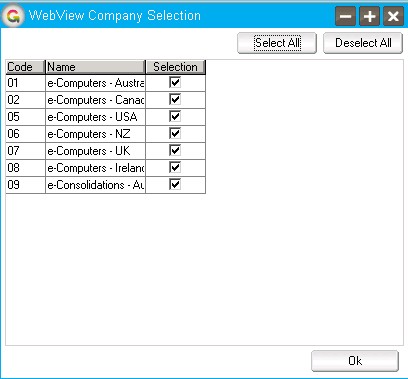This screenshot has width=408, height=379.
Task: Select code cell 09
Action: coord(25,185)
